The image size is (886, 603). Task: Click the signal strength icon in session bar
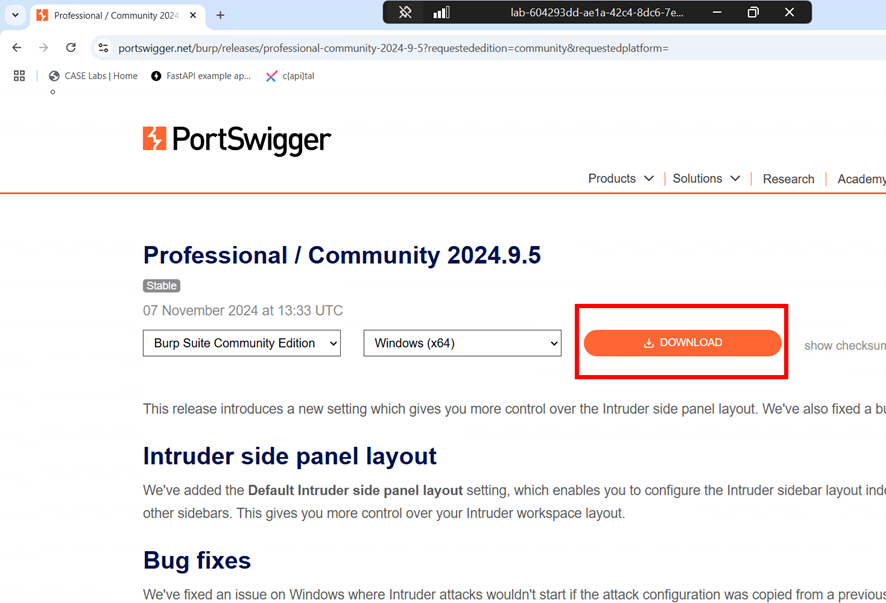tap(441, 12)
